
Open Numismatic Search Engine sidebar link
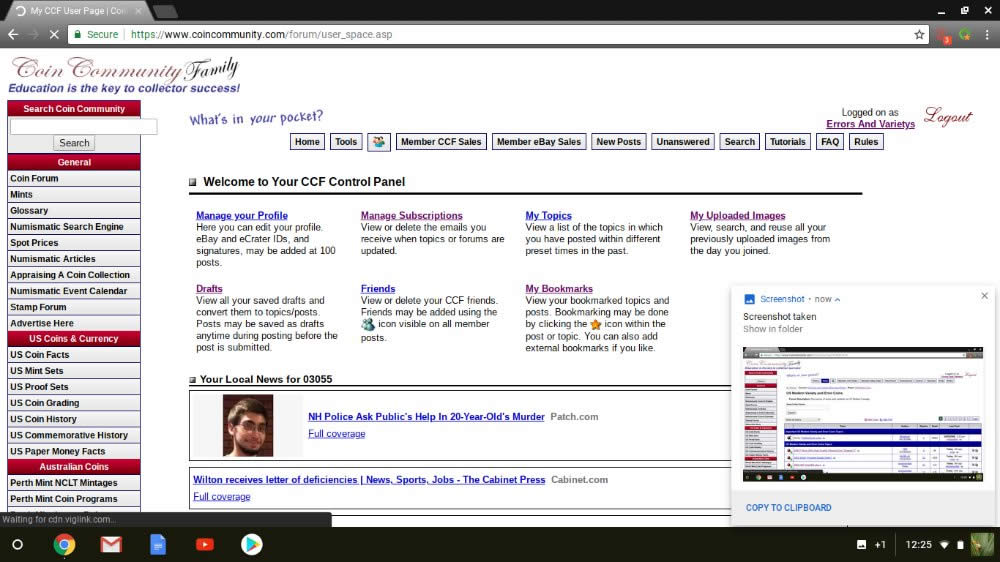(74, 226)
